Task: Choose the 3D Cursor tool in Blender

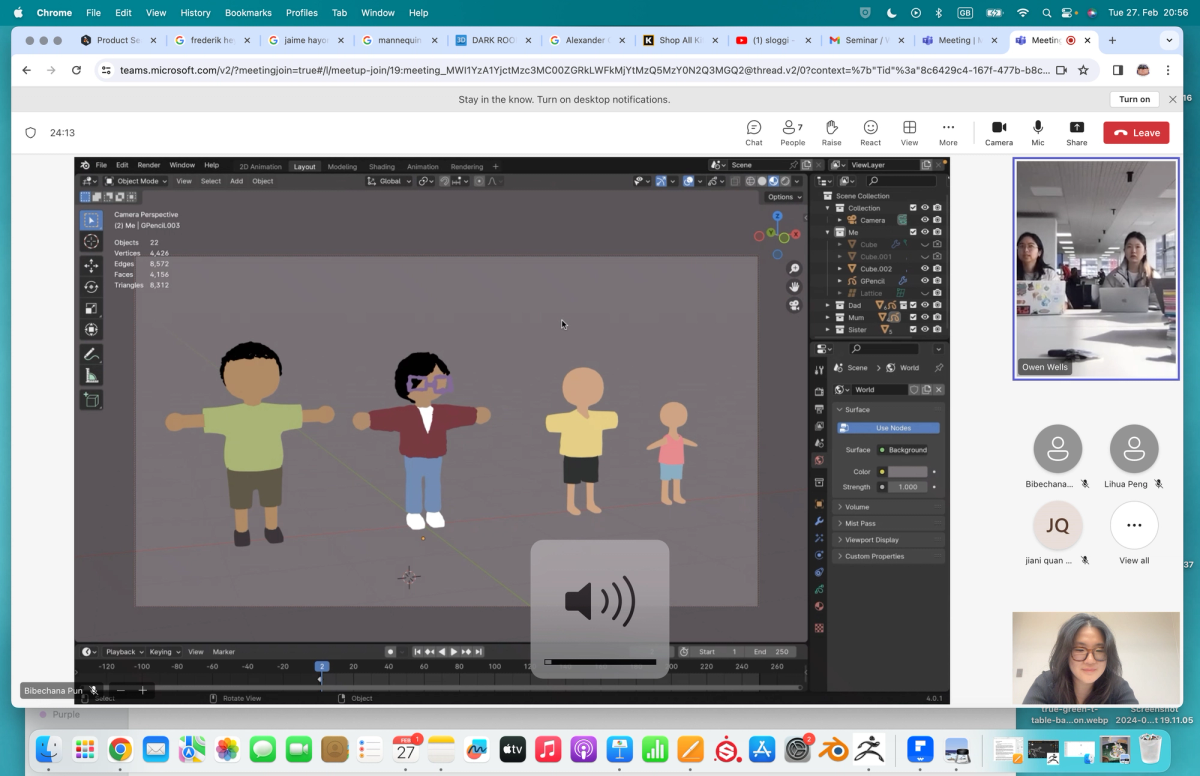Action: pyautogui.click(x=91, y=242)
